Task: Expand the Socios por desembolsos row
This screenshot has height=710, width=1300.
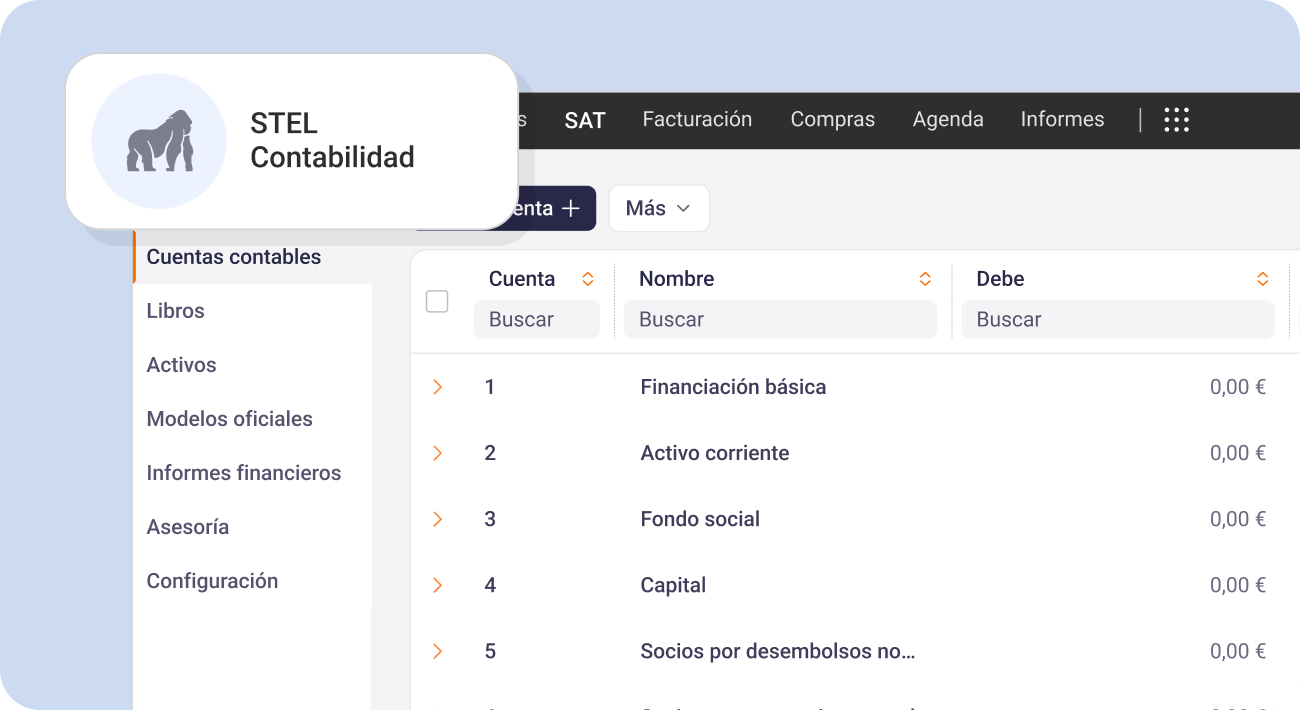Action: tap(437, 650)
